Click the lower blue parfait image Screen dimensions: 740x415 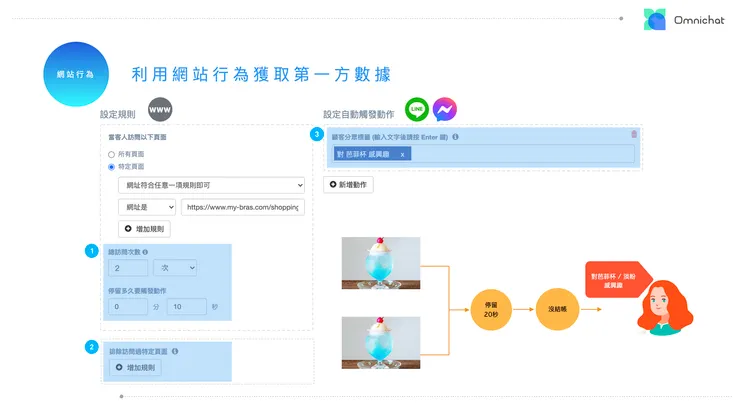coord(381,342)
